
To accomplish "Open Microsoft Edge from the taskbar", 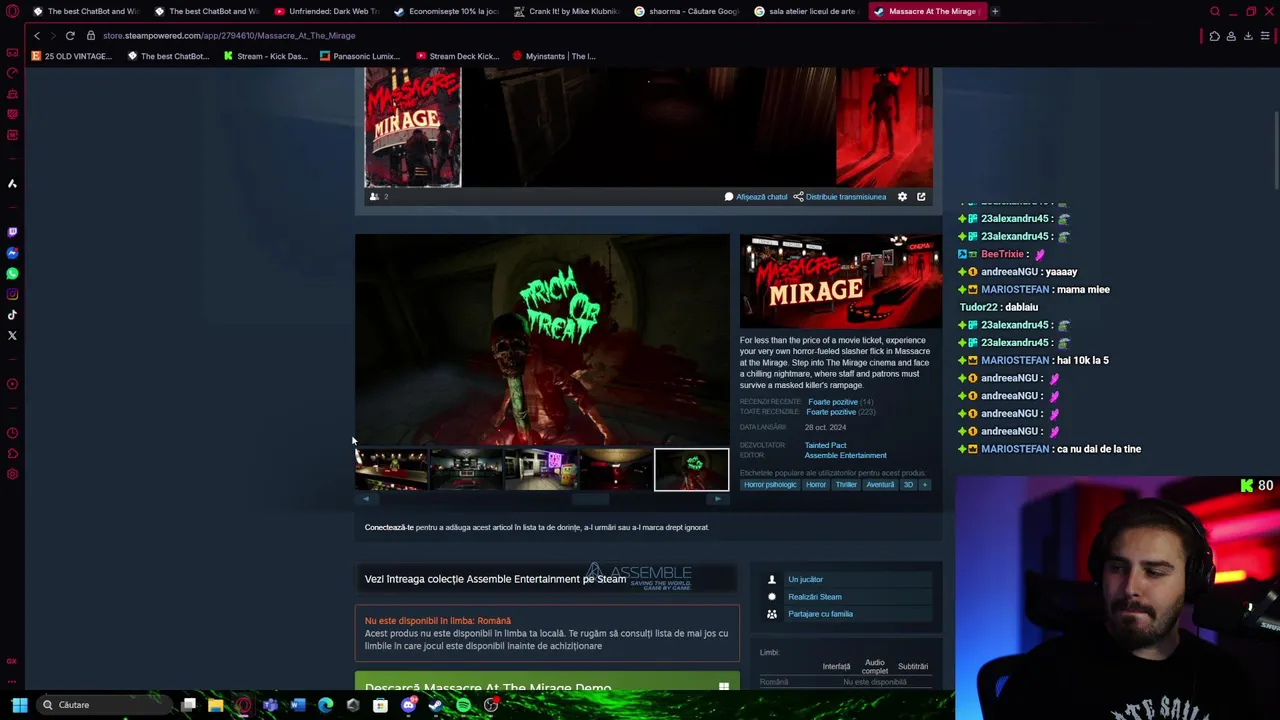I will click(x=325, y=705).
